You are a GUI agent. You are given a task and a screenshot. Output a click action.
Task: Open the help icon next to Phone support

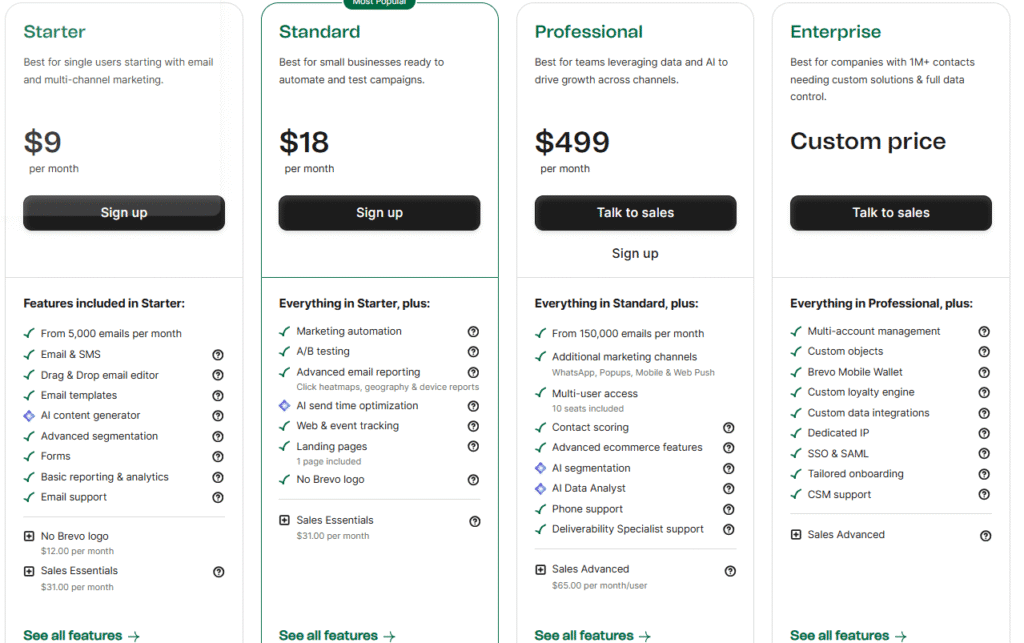point(730,509)
